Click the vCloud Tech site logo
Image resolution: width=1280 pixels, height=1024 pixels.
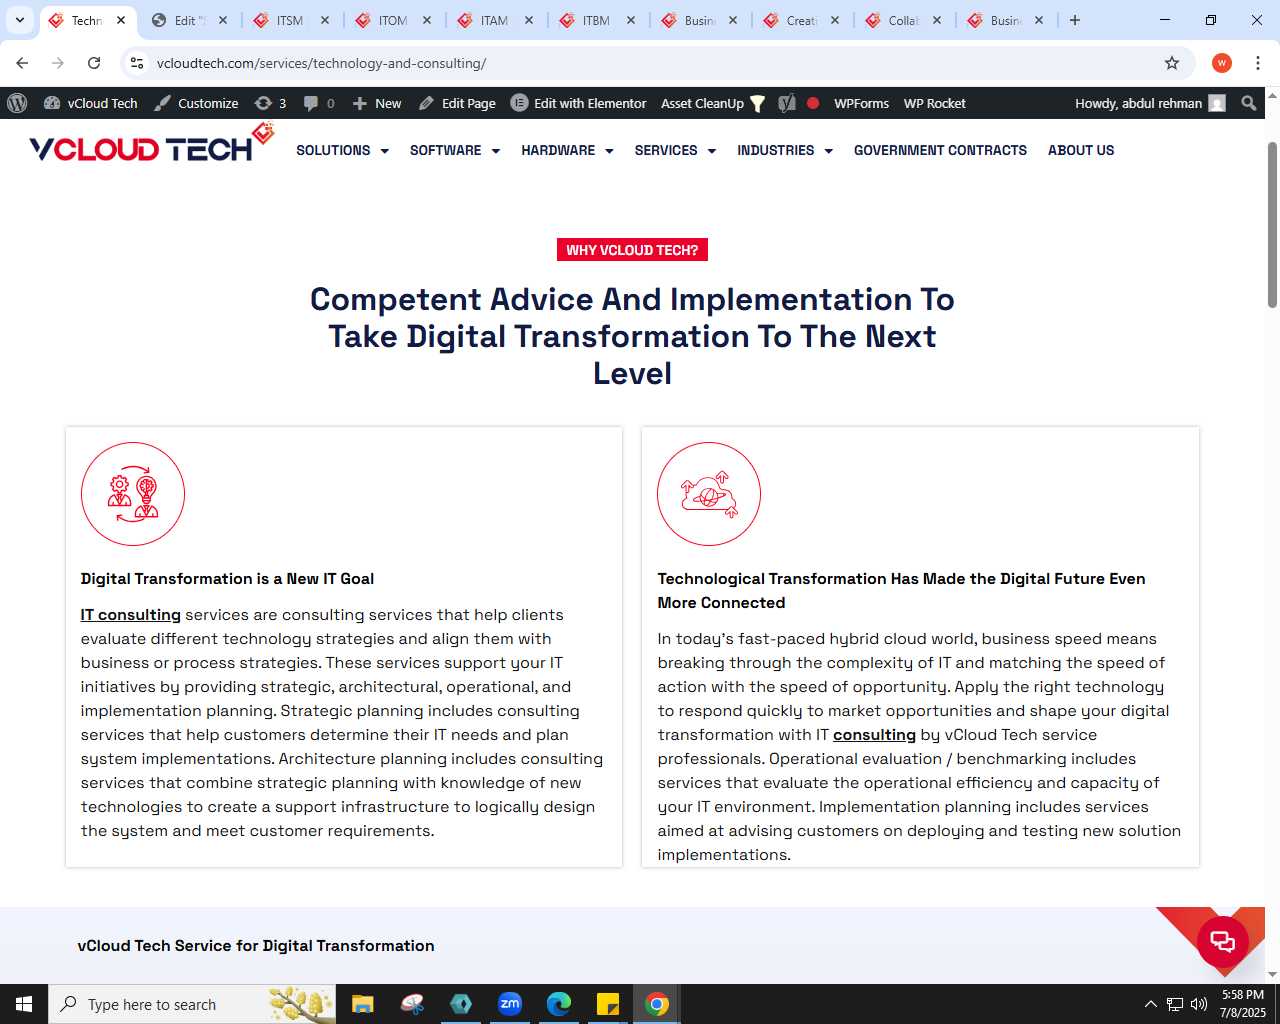point(151,143)
